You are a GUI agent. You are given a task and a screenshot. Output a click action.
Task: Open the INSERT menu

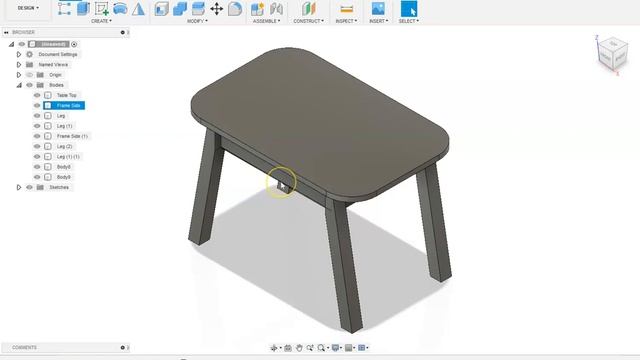click(378, 21)
